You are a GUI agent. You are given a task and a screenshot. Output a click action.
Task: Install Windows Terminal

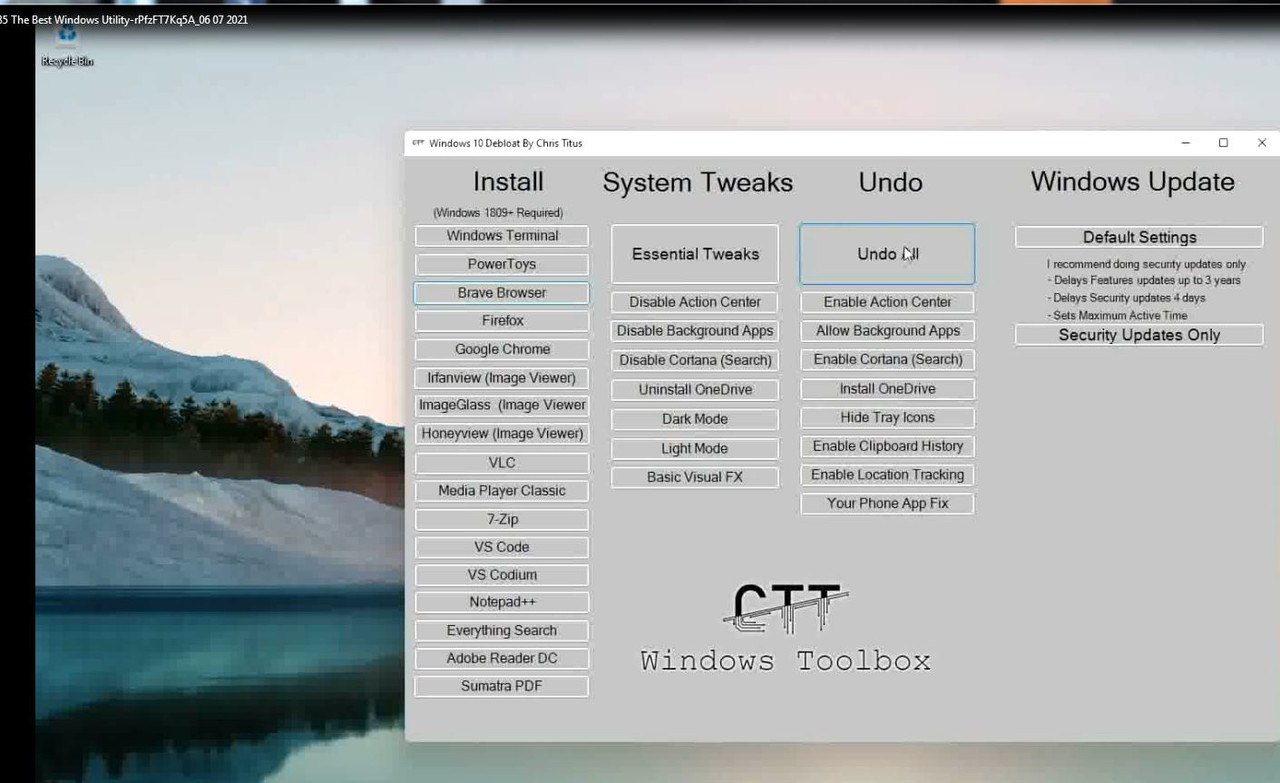click(x=502, y=236)
